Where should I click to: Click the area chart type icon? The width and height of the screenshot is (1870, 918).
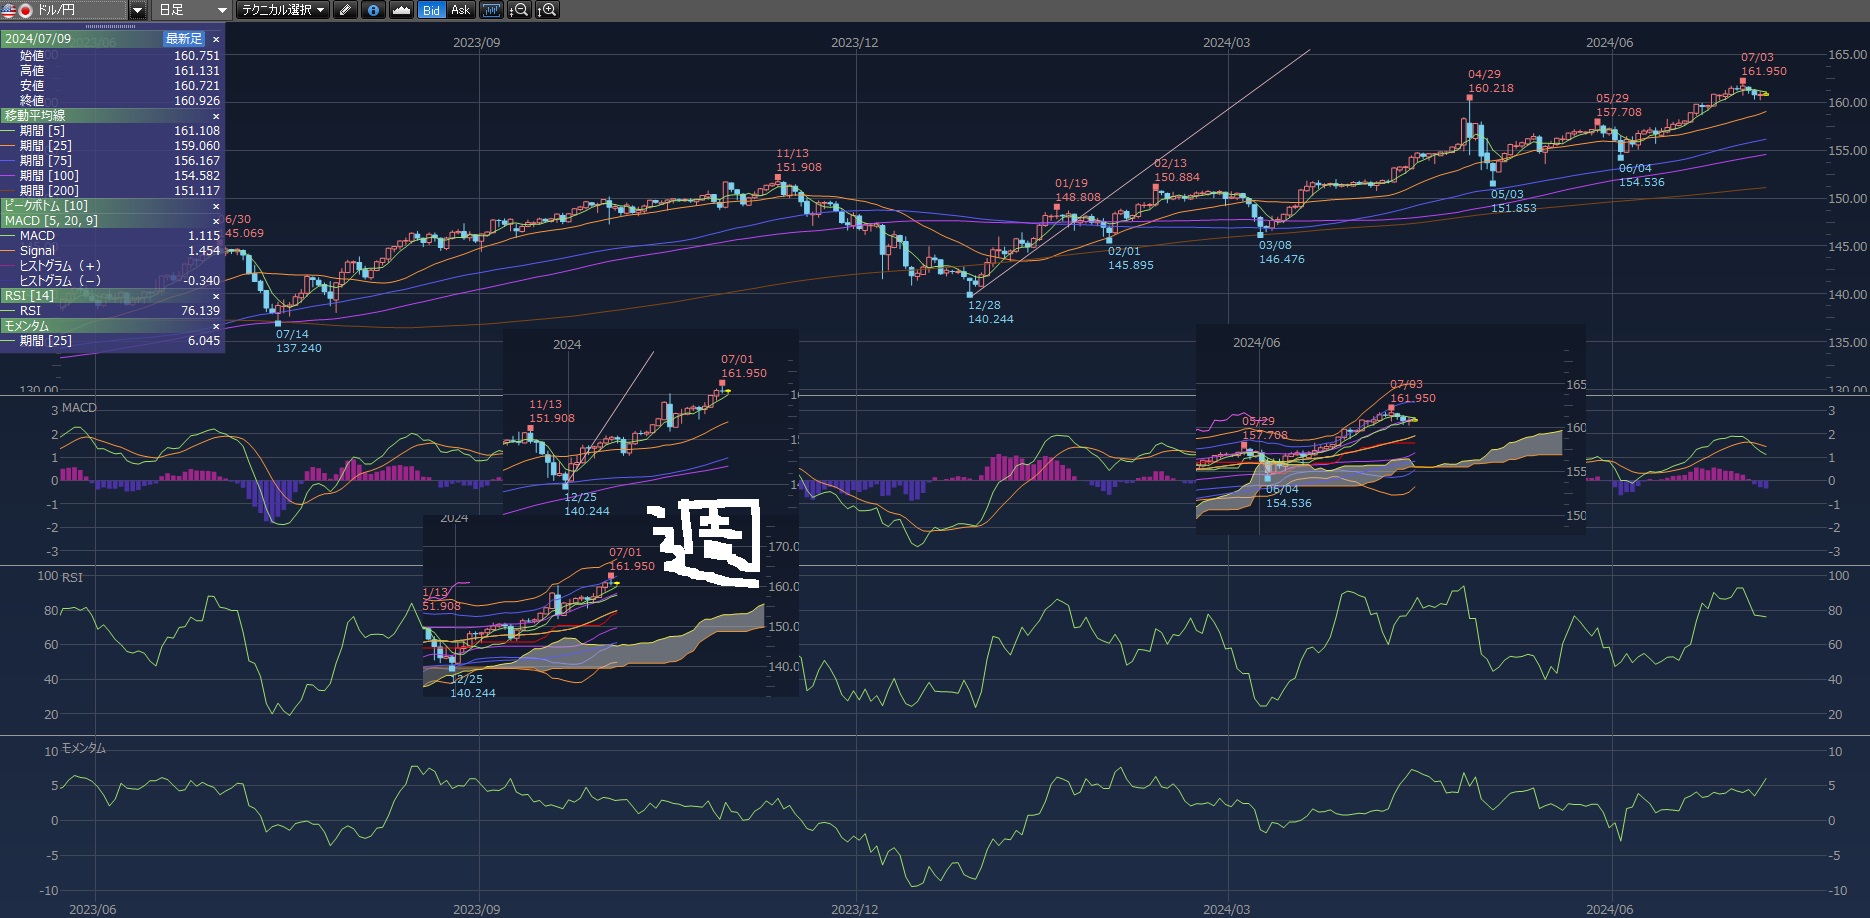click(x=401, y=10)
